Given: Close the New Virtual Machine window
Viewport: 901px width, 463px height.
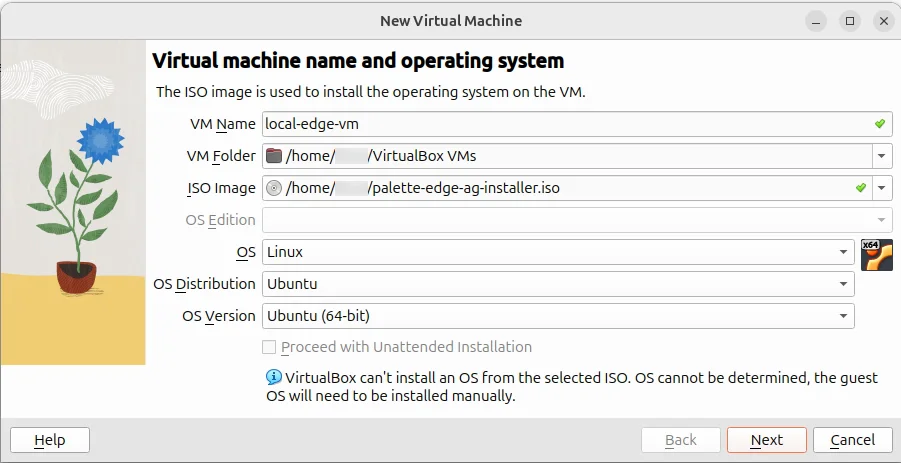Looking at the screenshot, I should [x=884, y=21].
